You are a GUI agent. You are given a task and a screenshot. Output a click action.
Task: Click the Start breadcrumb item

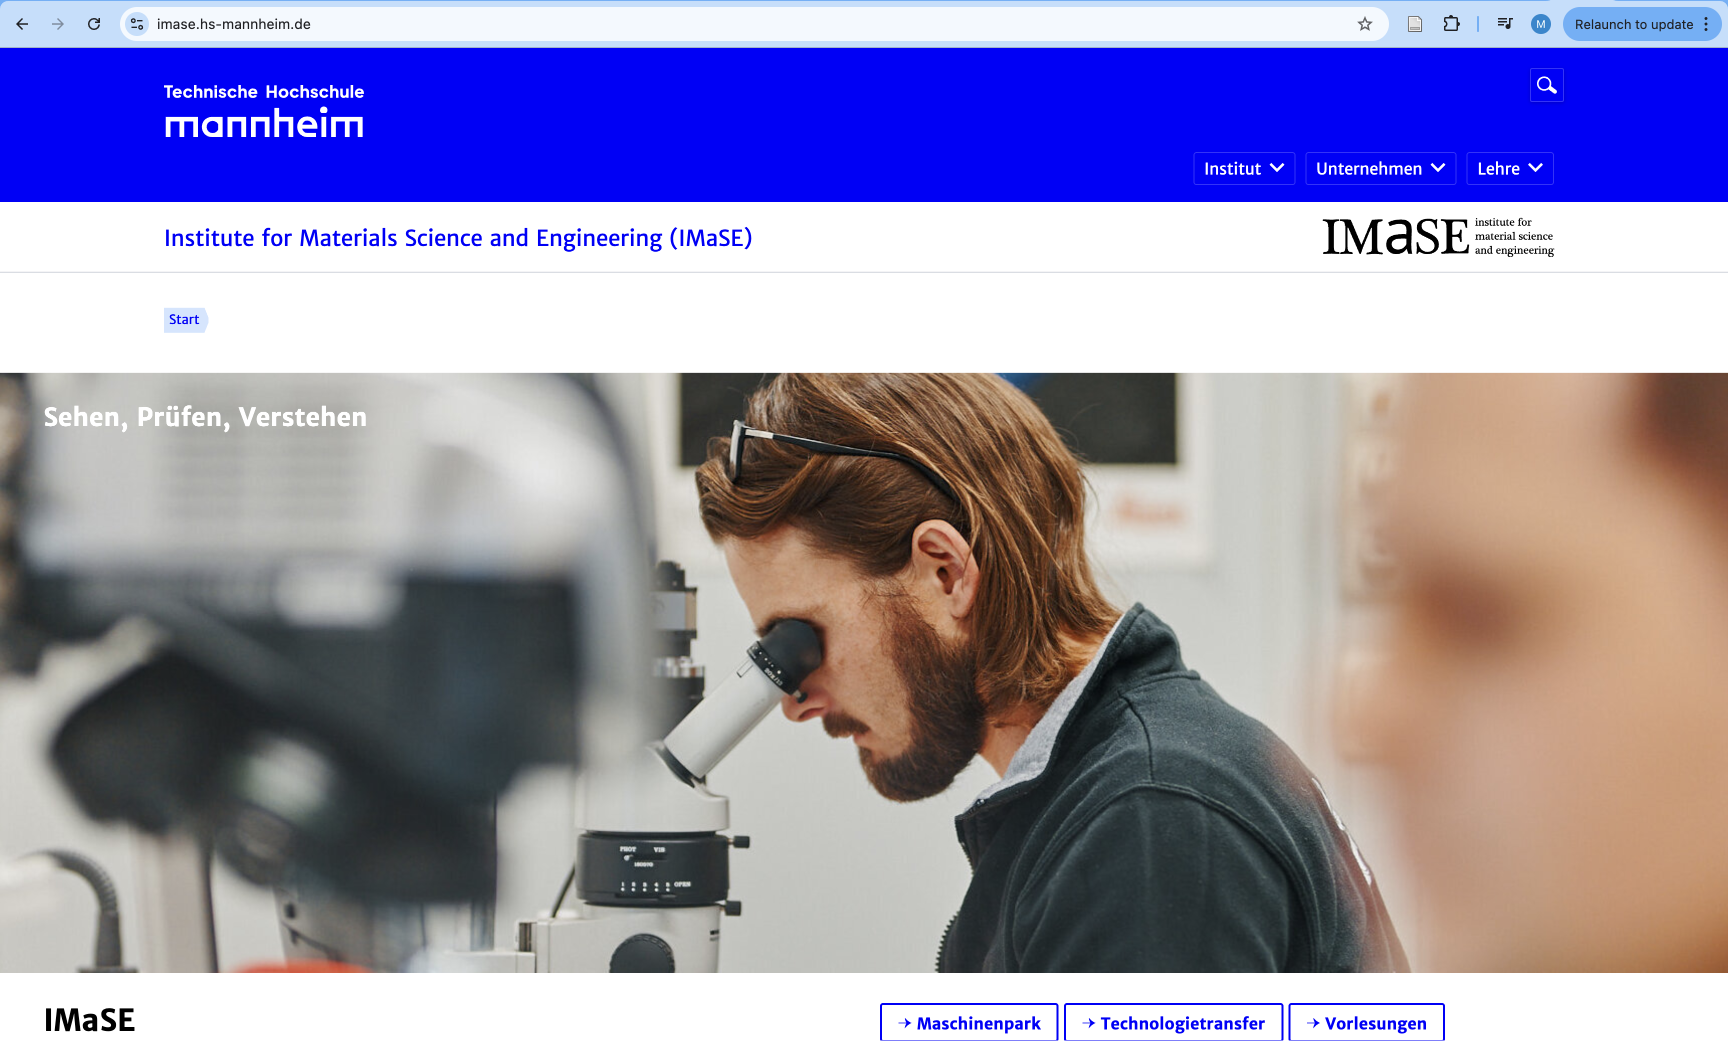pyautogui.click(x=184, y=320)
